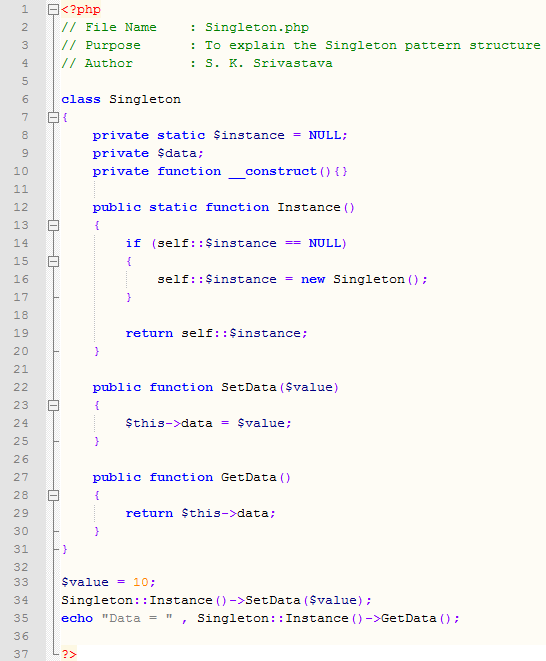Click line number 37 in the margin
Viewport: 546px width, 661px height.
pyautogui.click(x=21, y=654)
